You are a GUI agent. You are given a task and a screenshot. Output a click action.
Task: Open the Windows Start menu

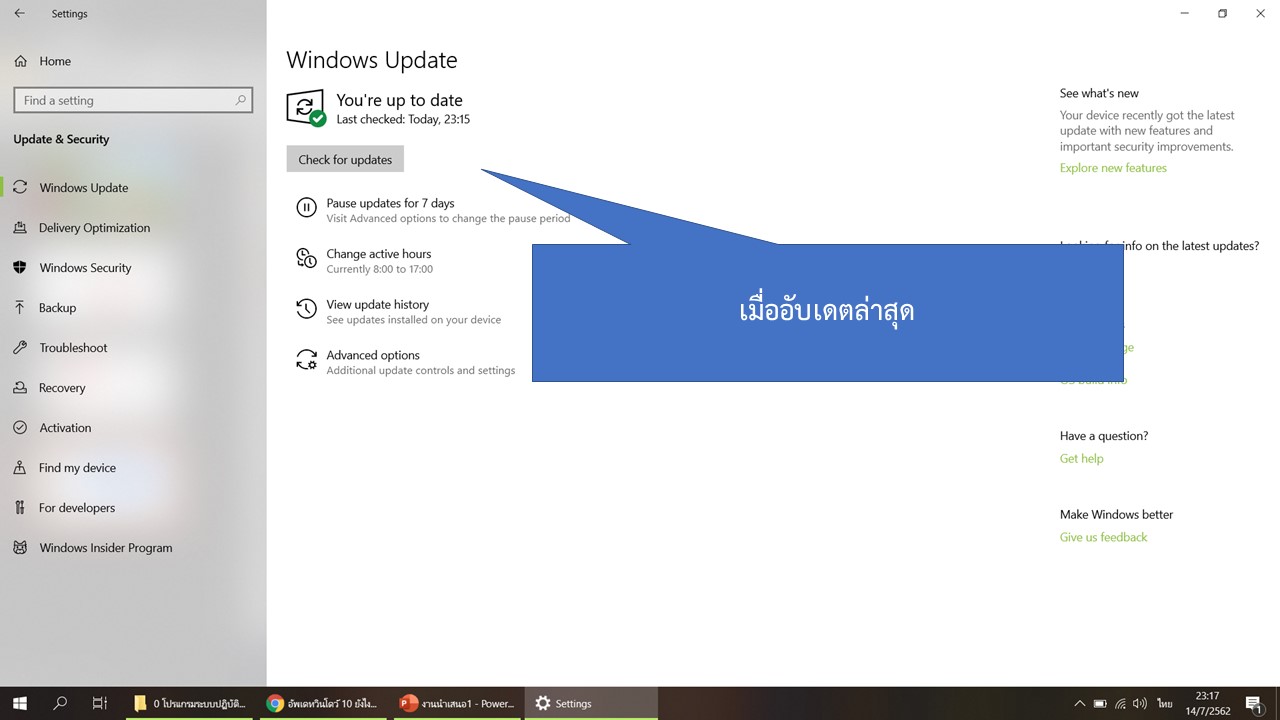point(20,703)
